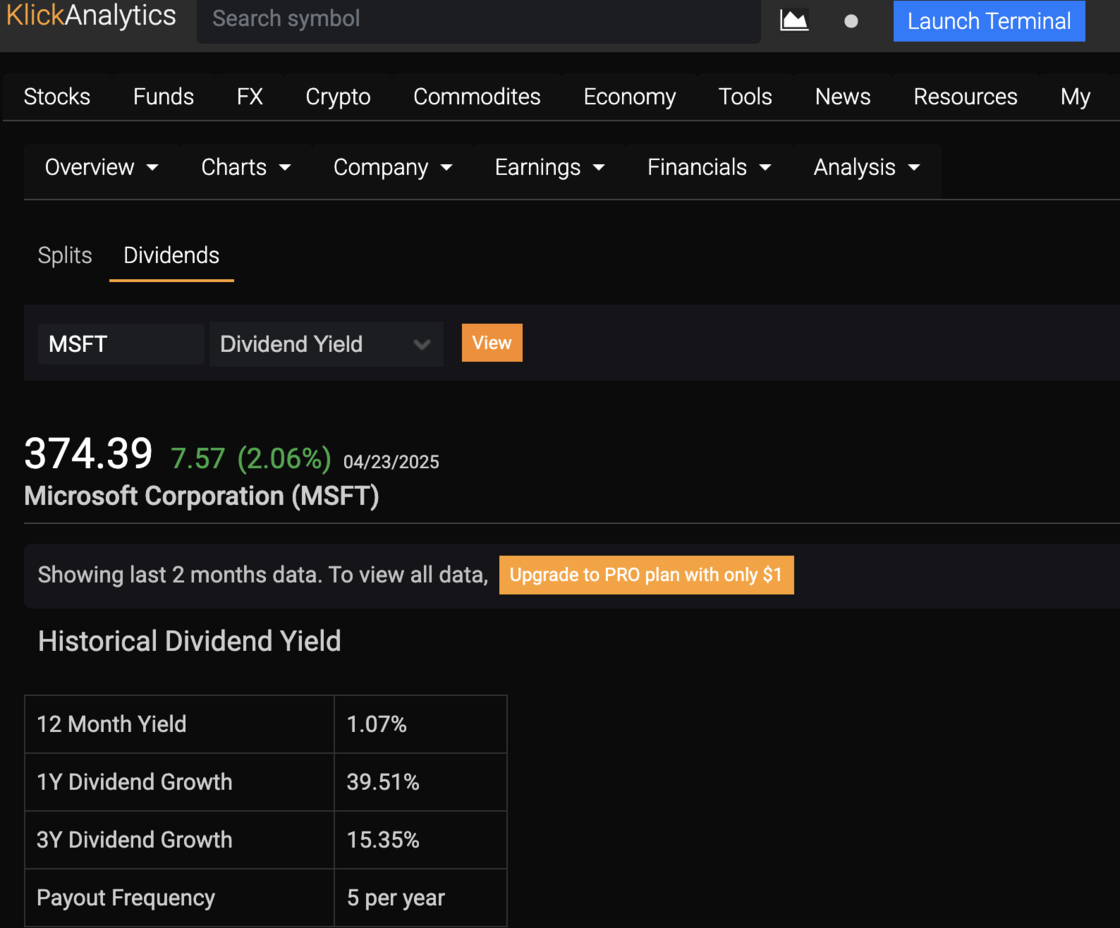
Task: Select the Dividends tab
Action: pyautogui.click(x=171, y=255)
